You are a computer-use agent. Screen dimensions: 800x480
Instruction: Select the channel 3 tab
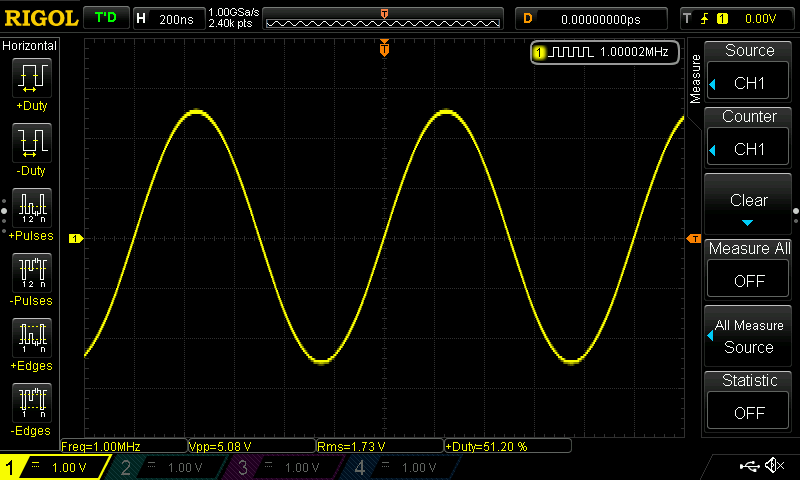coord(276,467)
